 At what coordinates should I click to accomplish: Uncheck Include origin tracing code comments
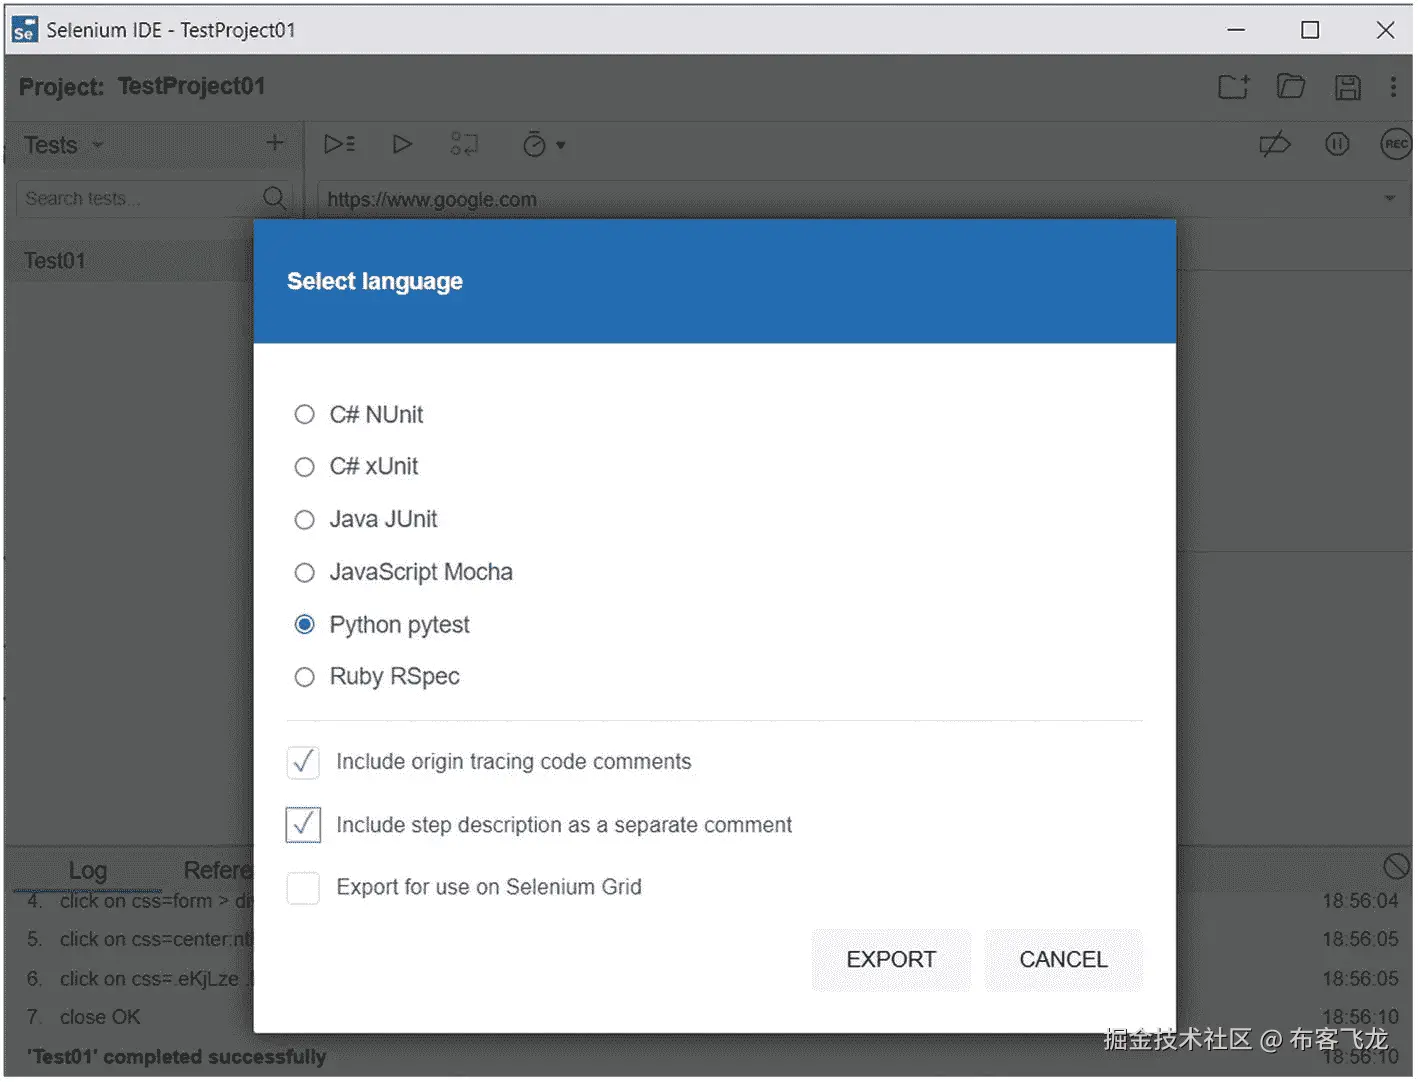click(x=303, y=763)
